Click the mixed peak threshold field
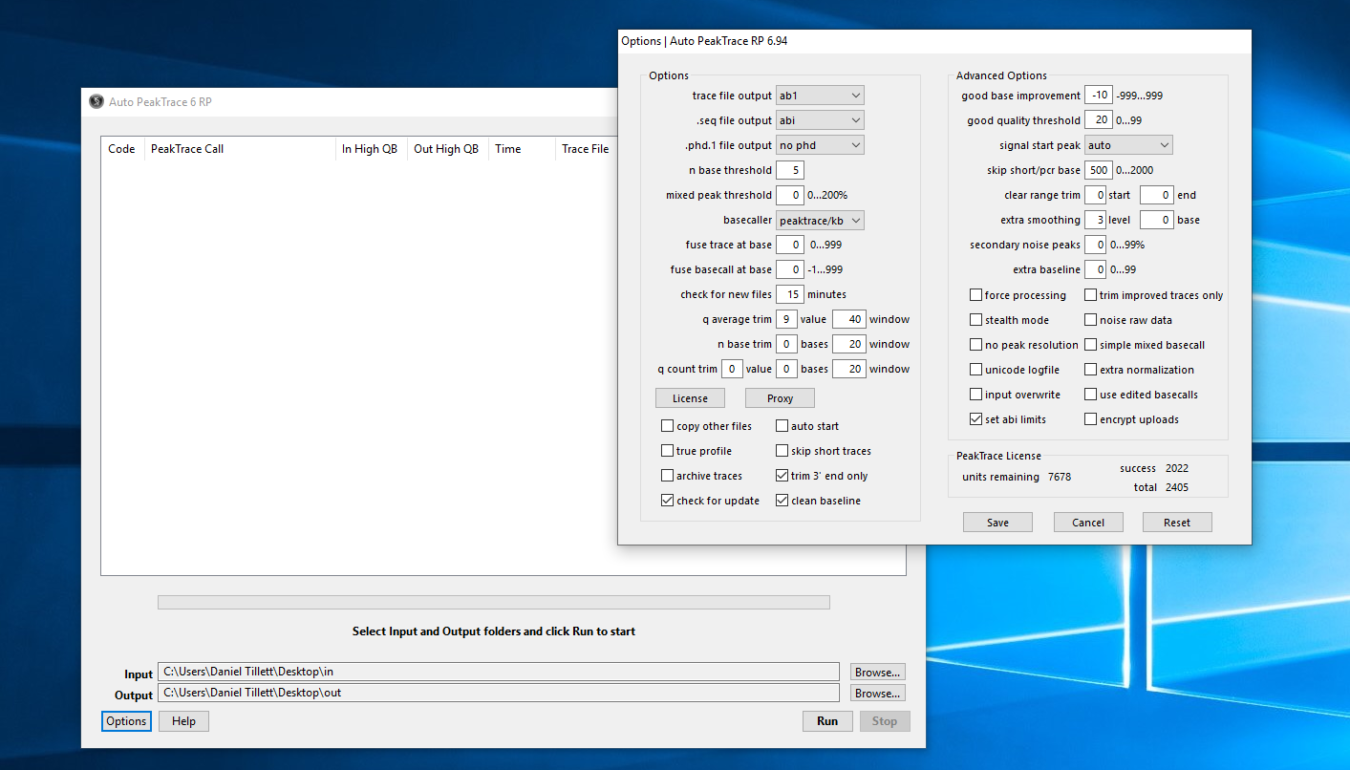Image resolution: width=1350 pixels, height=770 pixels. (x=790, y=195)
